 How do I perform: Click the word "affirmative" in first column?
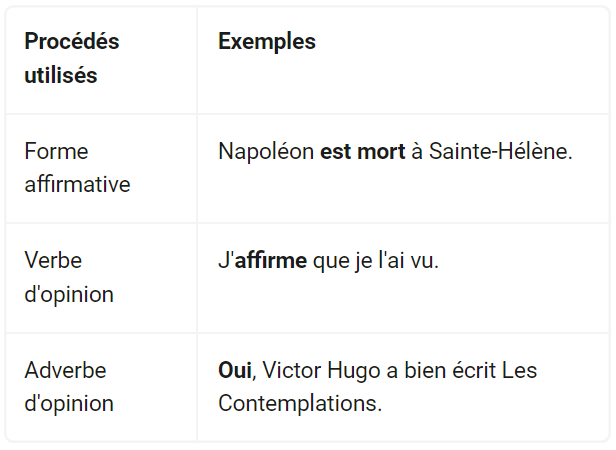click(x=77, y=185)
